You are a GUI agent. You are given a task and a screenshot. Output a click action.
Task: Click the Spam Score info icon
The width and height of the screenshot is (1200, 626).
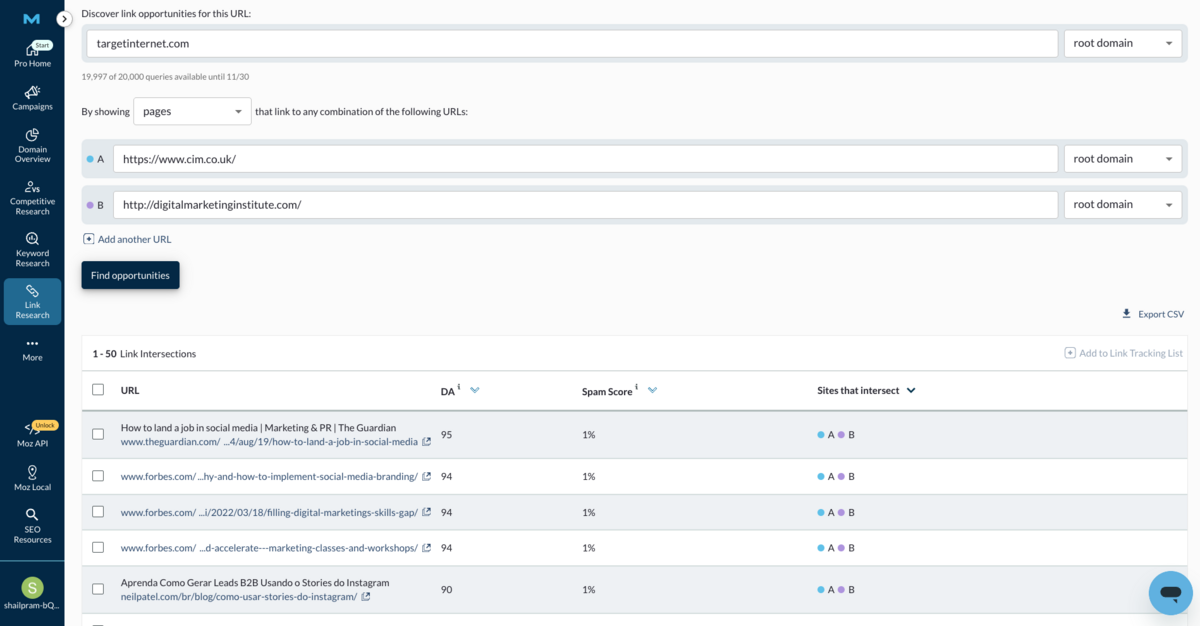pos(636,387)
